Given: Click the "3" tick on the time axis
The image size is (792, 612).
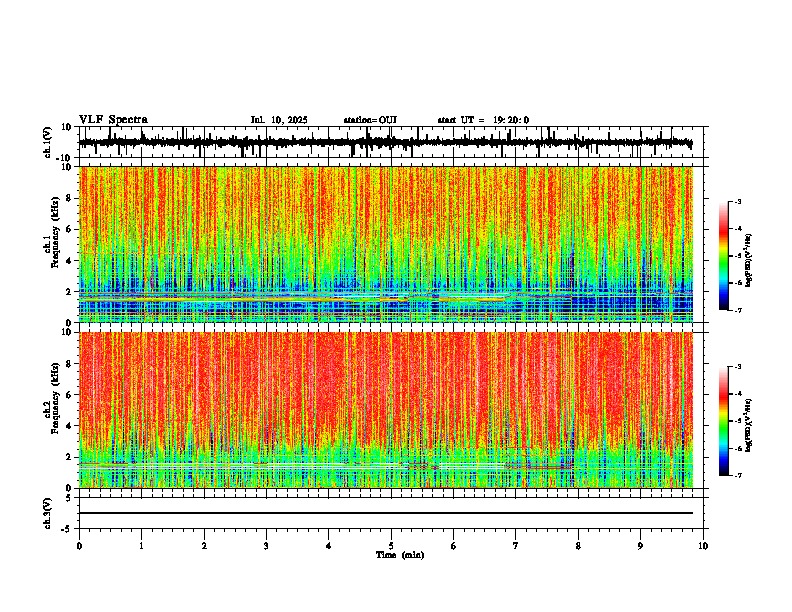Looking at the screenshot, I should pos(266,546).
